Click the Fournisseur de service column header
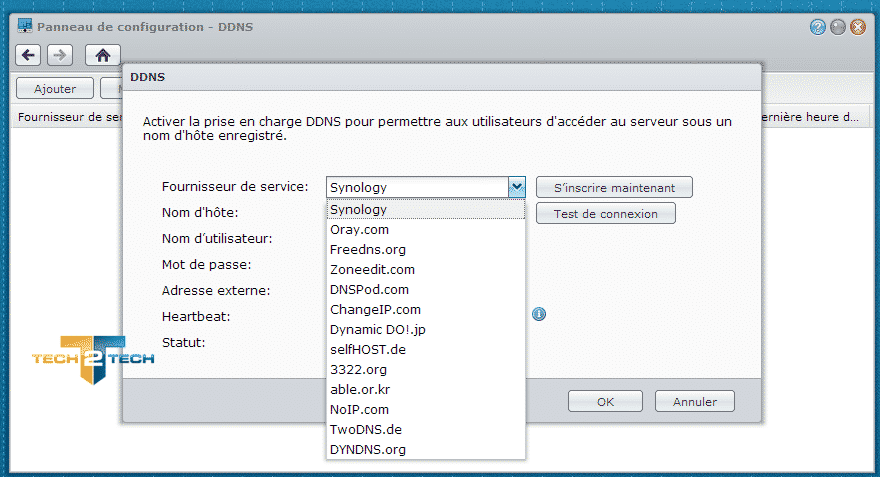Screen dimensions: 880x477 (x=69, y=117)
